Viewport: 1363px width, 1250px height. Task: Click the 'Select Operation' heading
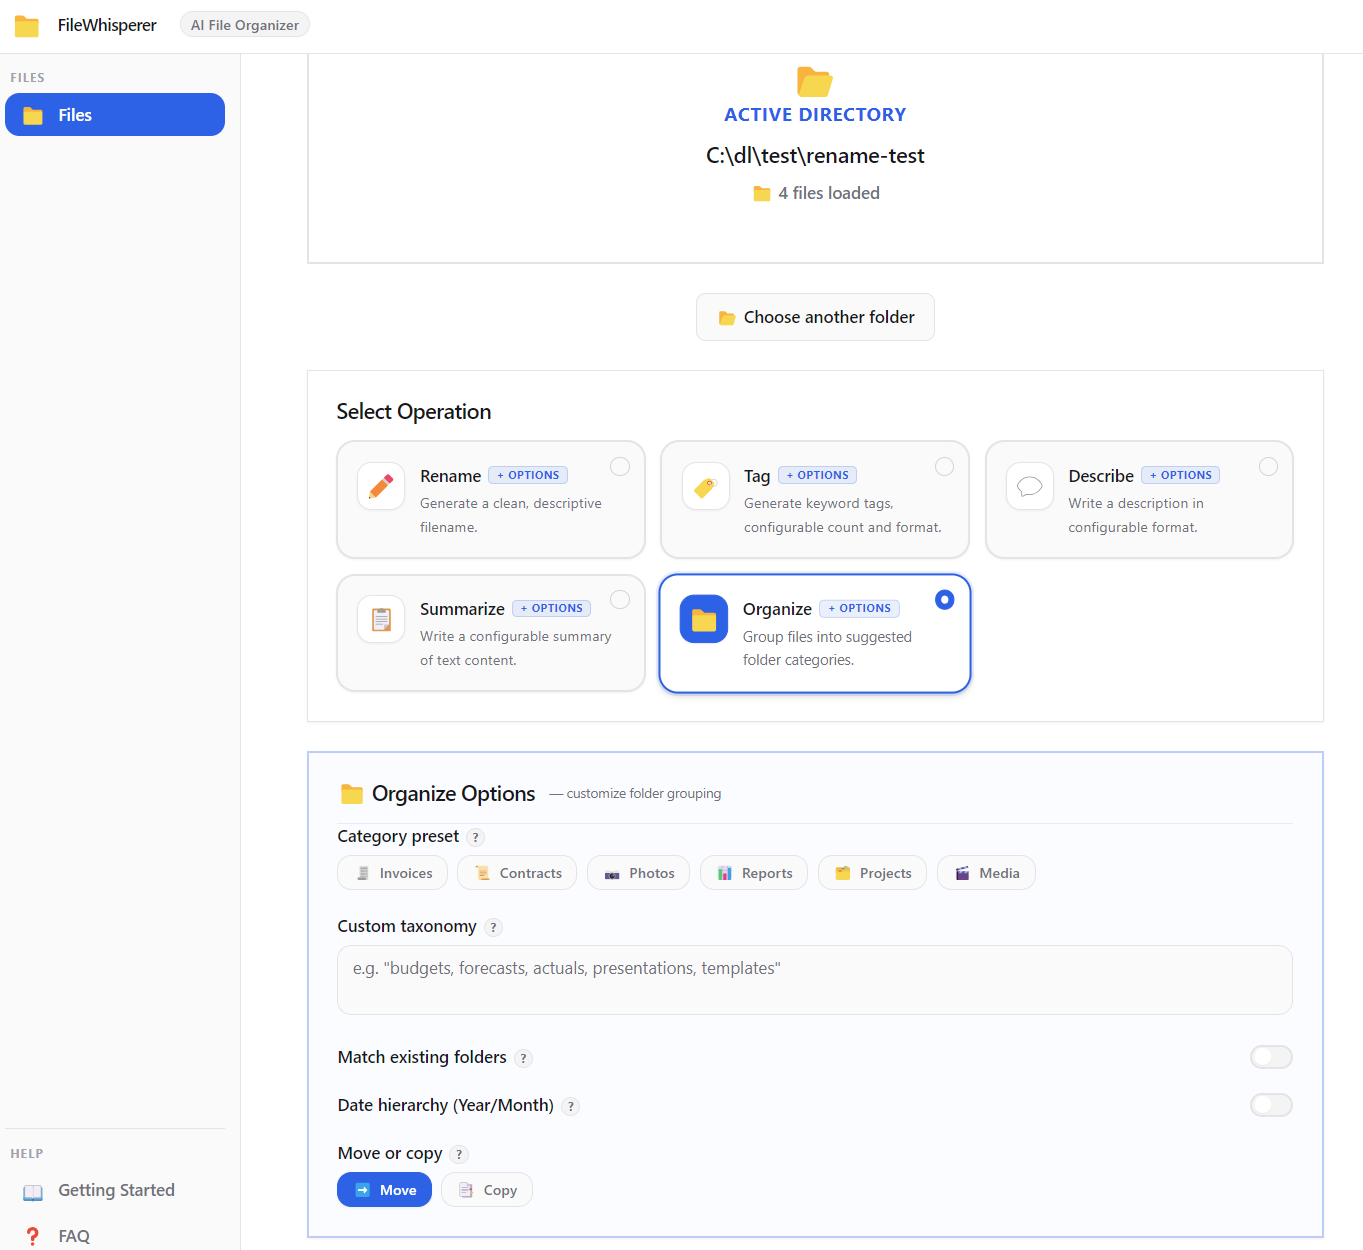[x=414, y=412]
